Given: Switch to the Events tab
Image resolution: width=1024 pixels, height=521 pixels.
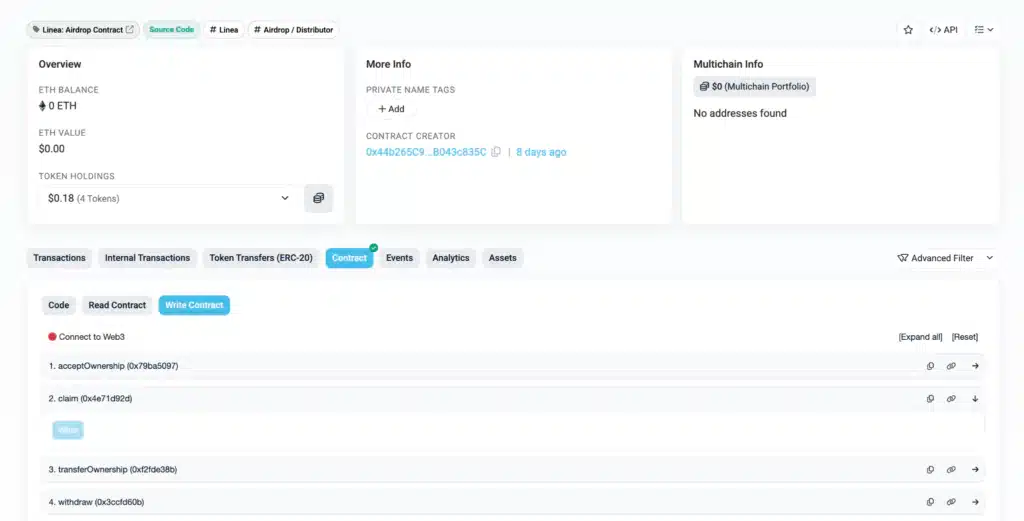Looking at the screenshot, I should tap(399, 258).
